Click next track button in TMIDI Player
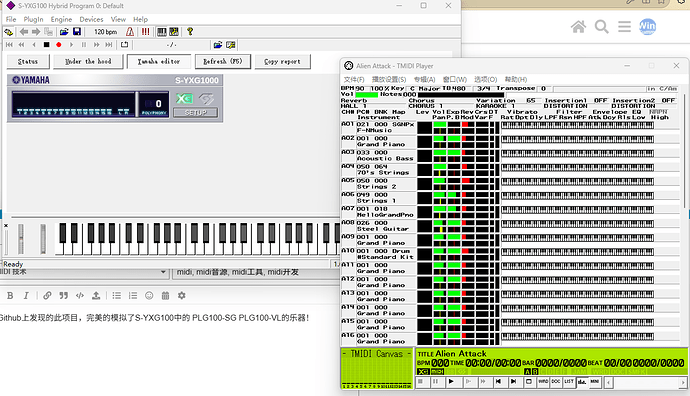Screen dimensions: 690x396 514,381
